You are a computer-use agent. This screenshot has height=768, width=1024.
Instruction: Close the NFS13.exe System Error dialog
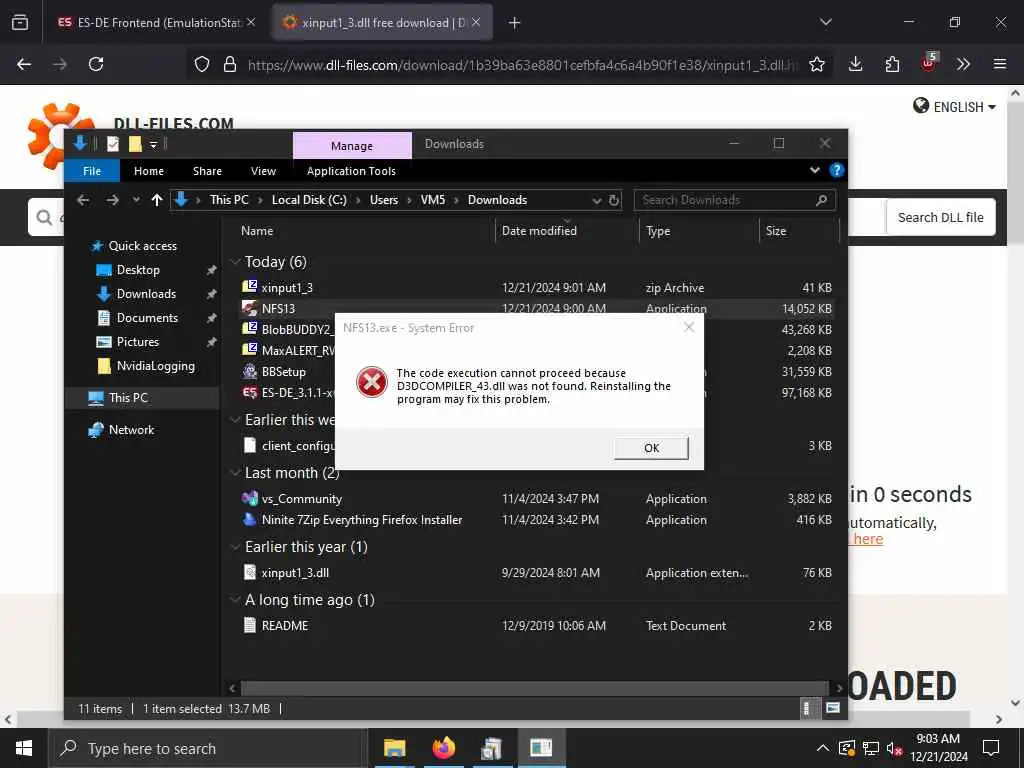tap(688, 327)
